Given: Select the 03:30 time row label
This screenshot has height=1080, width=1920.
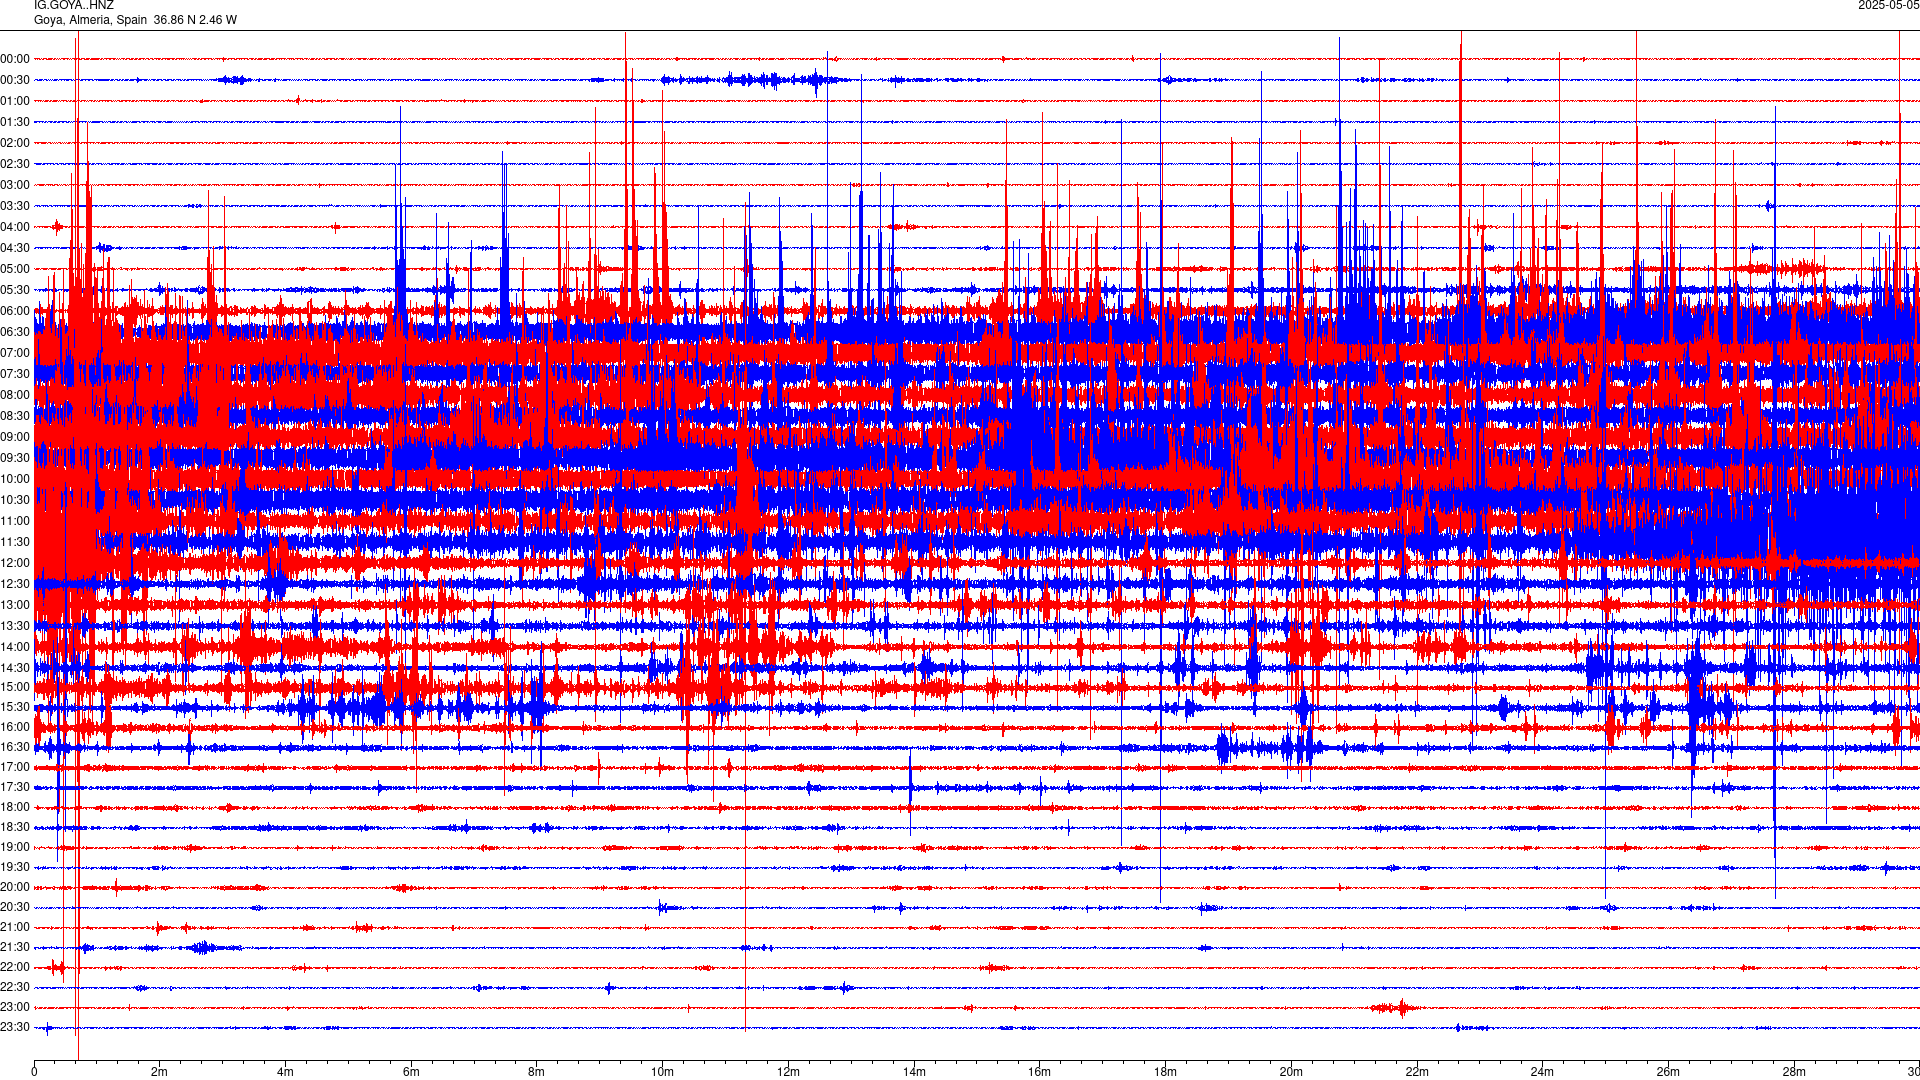Looking at the screenshot, I should point(15,206).
